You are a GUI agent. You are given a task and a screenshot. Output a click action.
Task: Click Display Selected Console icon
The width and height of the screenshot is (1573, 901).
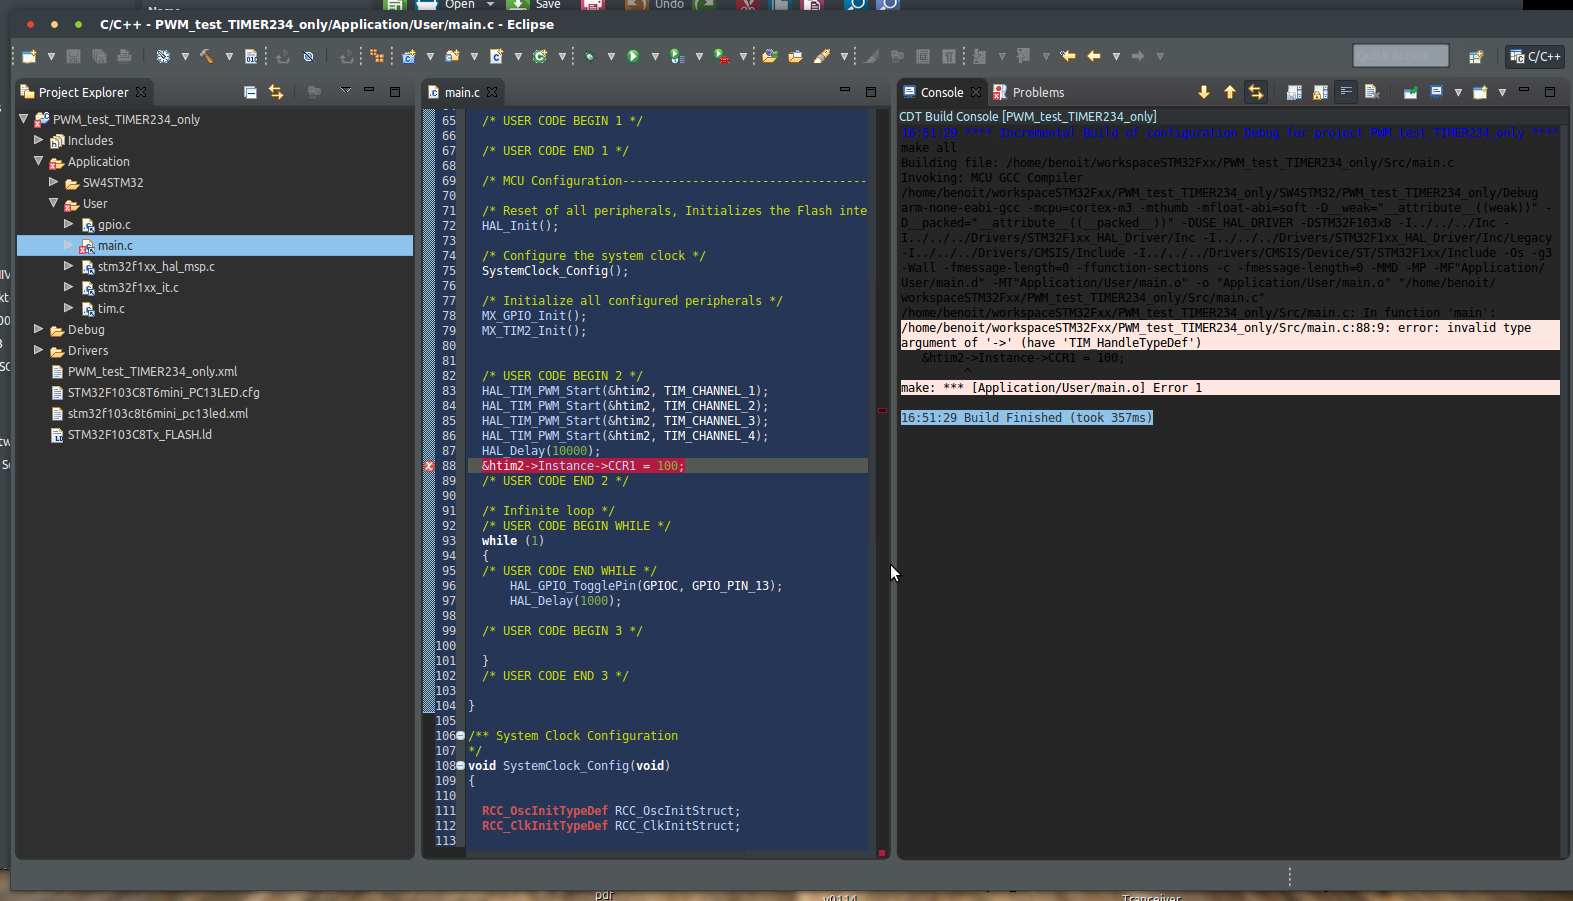(x=1437, y=92)
